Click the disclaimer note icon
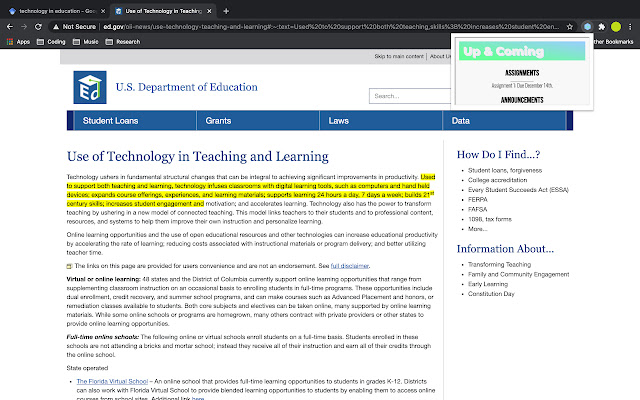 point(69,266)
